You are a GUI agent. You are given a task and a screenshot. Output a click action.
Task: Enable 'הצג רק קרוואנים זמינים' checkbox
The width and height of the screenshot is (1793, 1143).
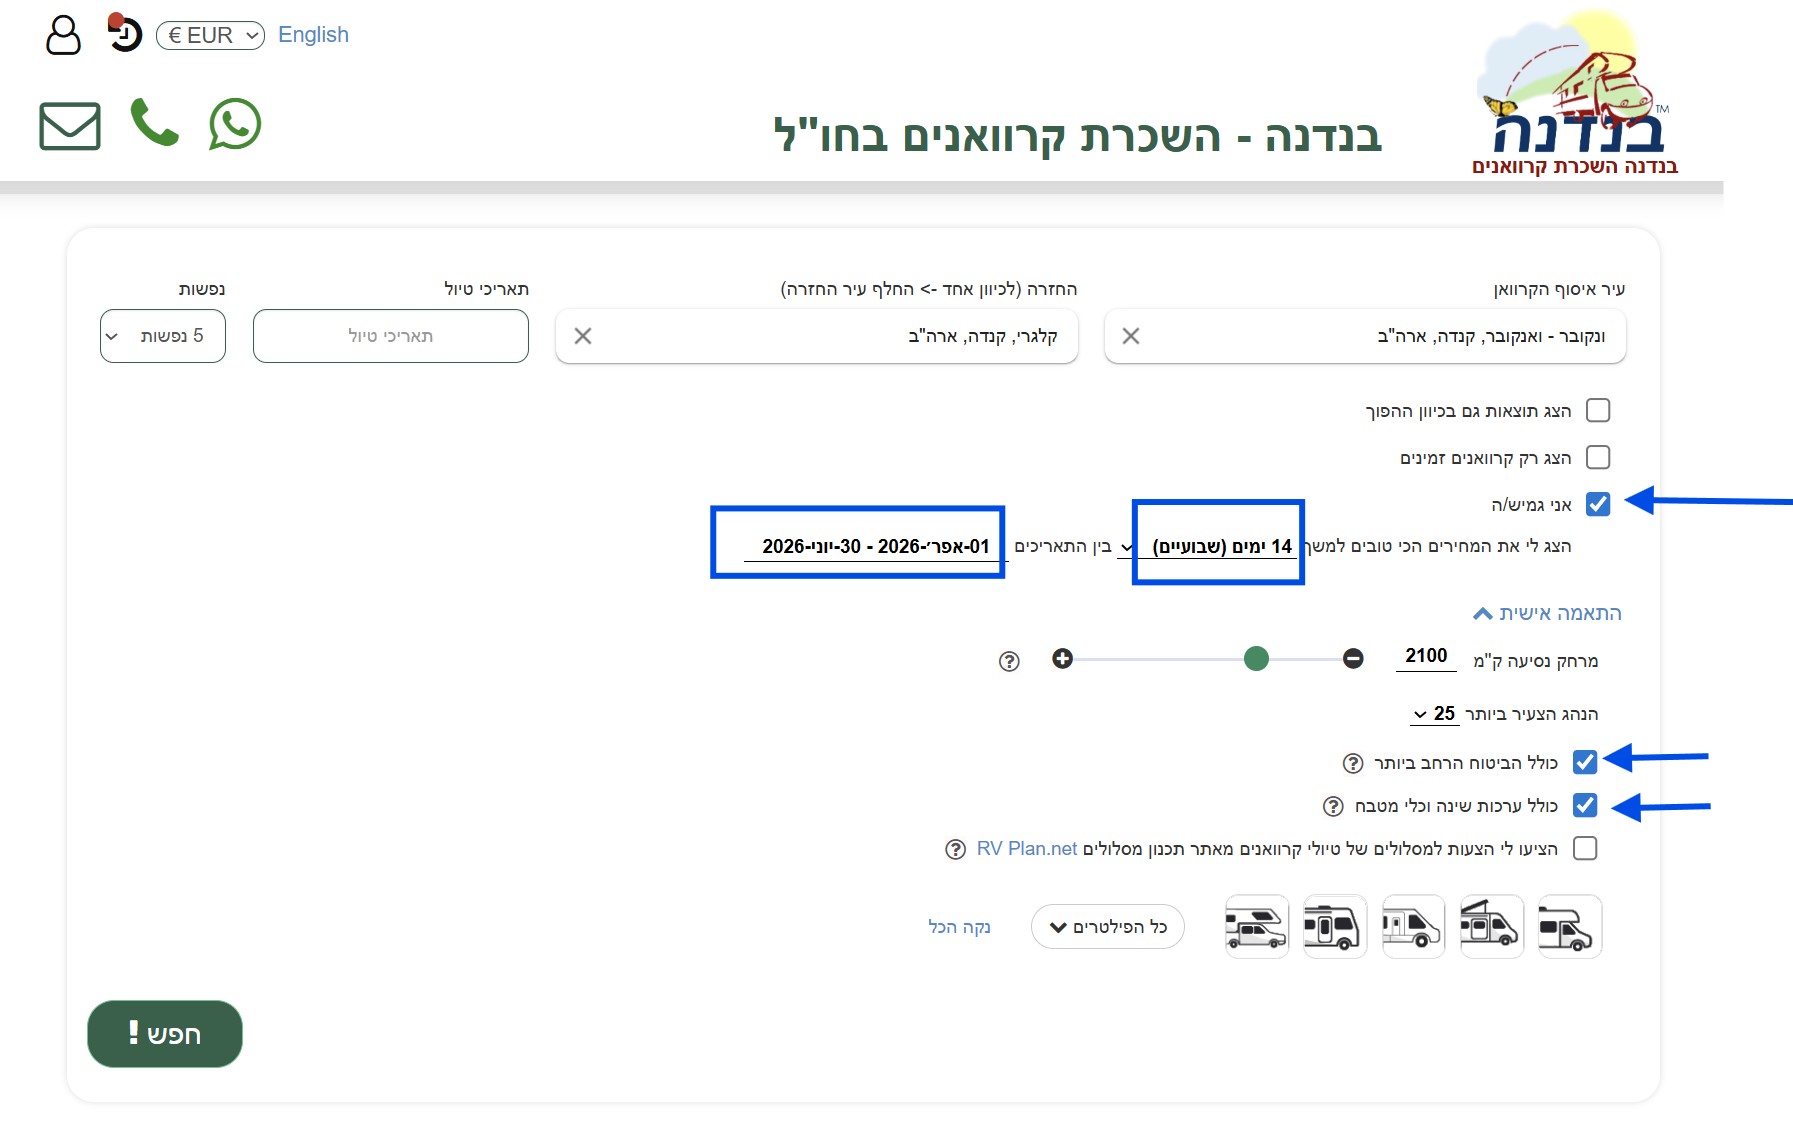click(x=1598, y=457)
